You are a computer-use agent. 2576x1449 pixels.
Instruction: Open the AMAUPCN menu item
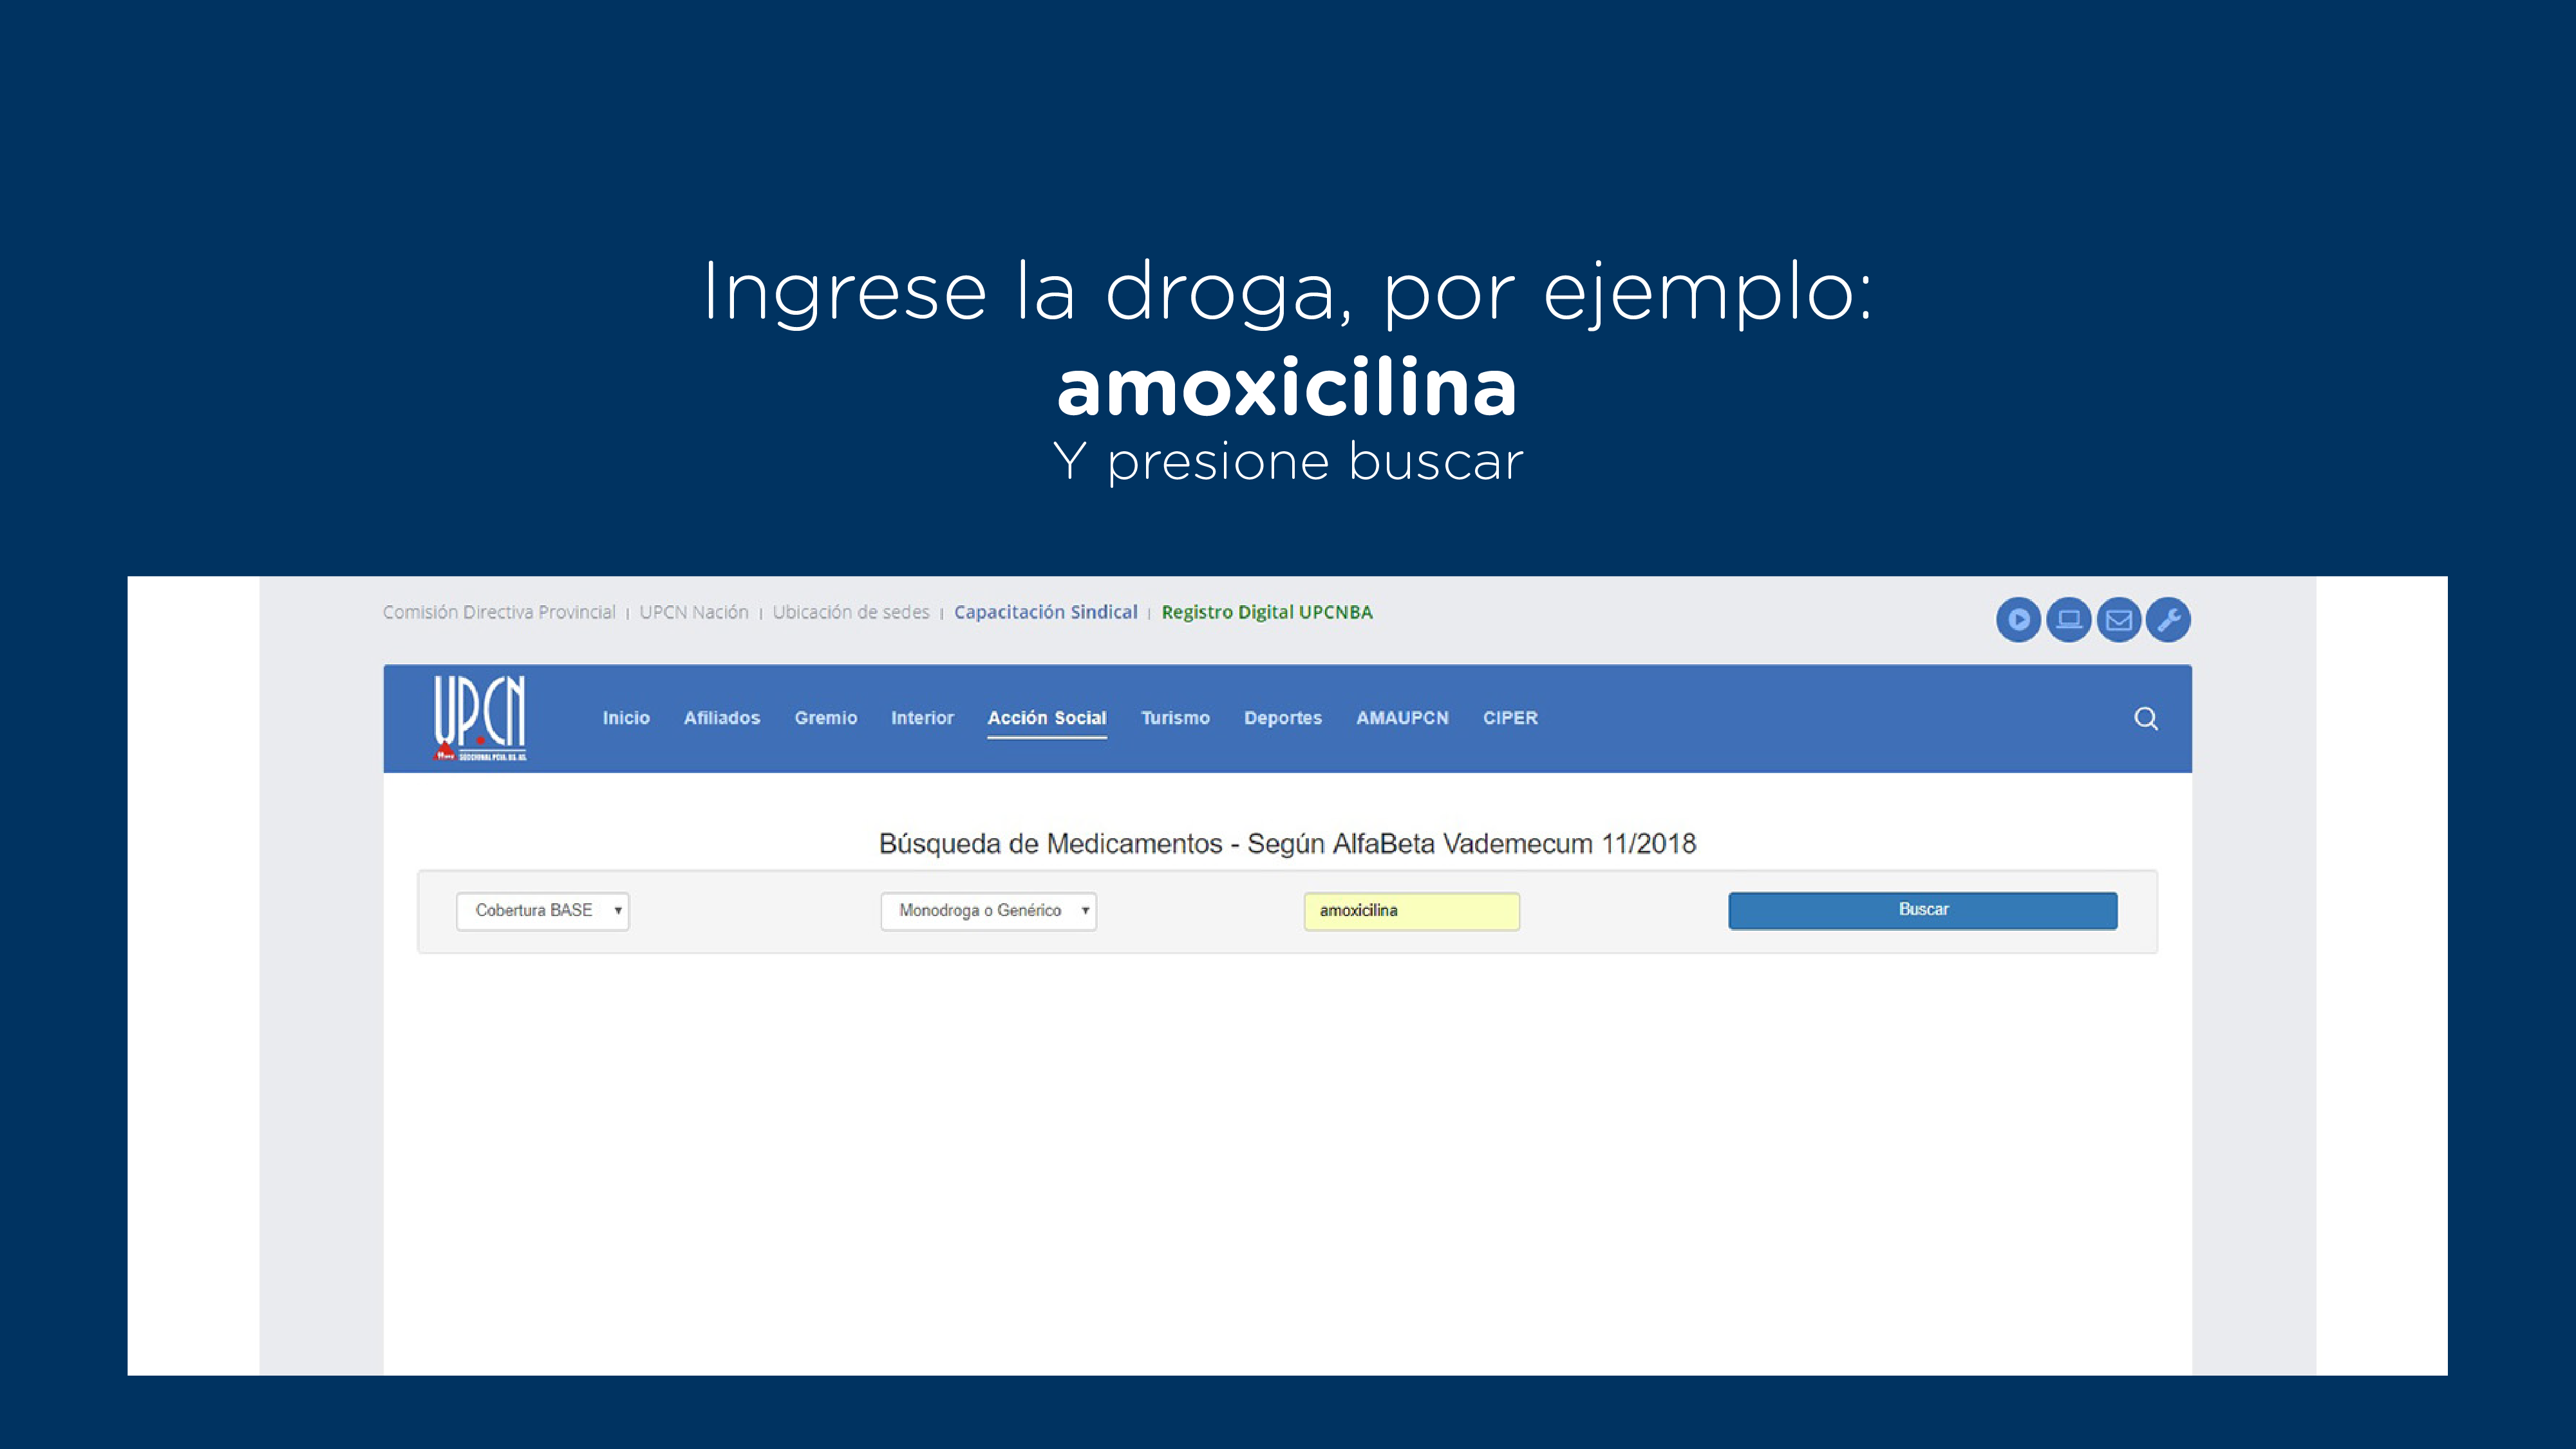click(x=1402, y=718)
